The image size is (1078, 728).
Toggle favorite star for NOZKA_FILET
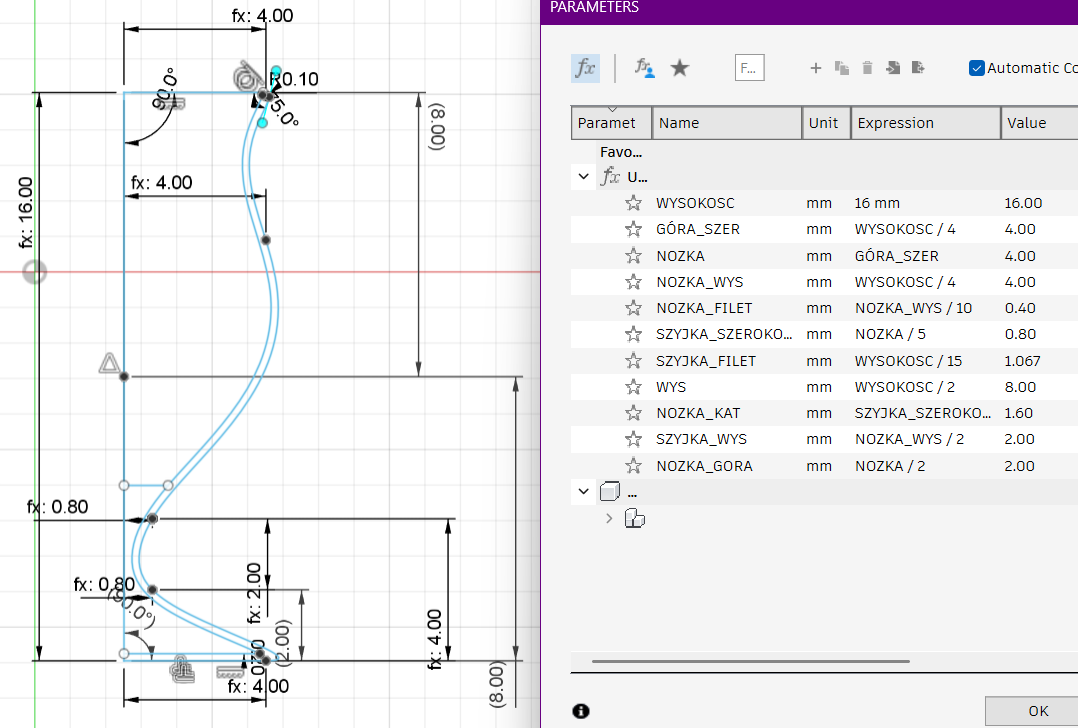633,308
